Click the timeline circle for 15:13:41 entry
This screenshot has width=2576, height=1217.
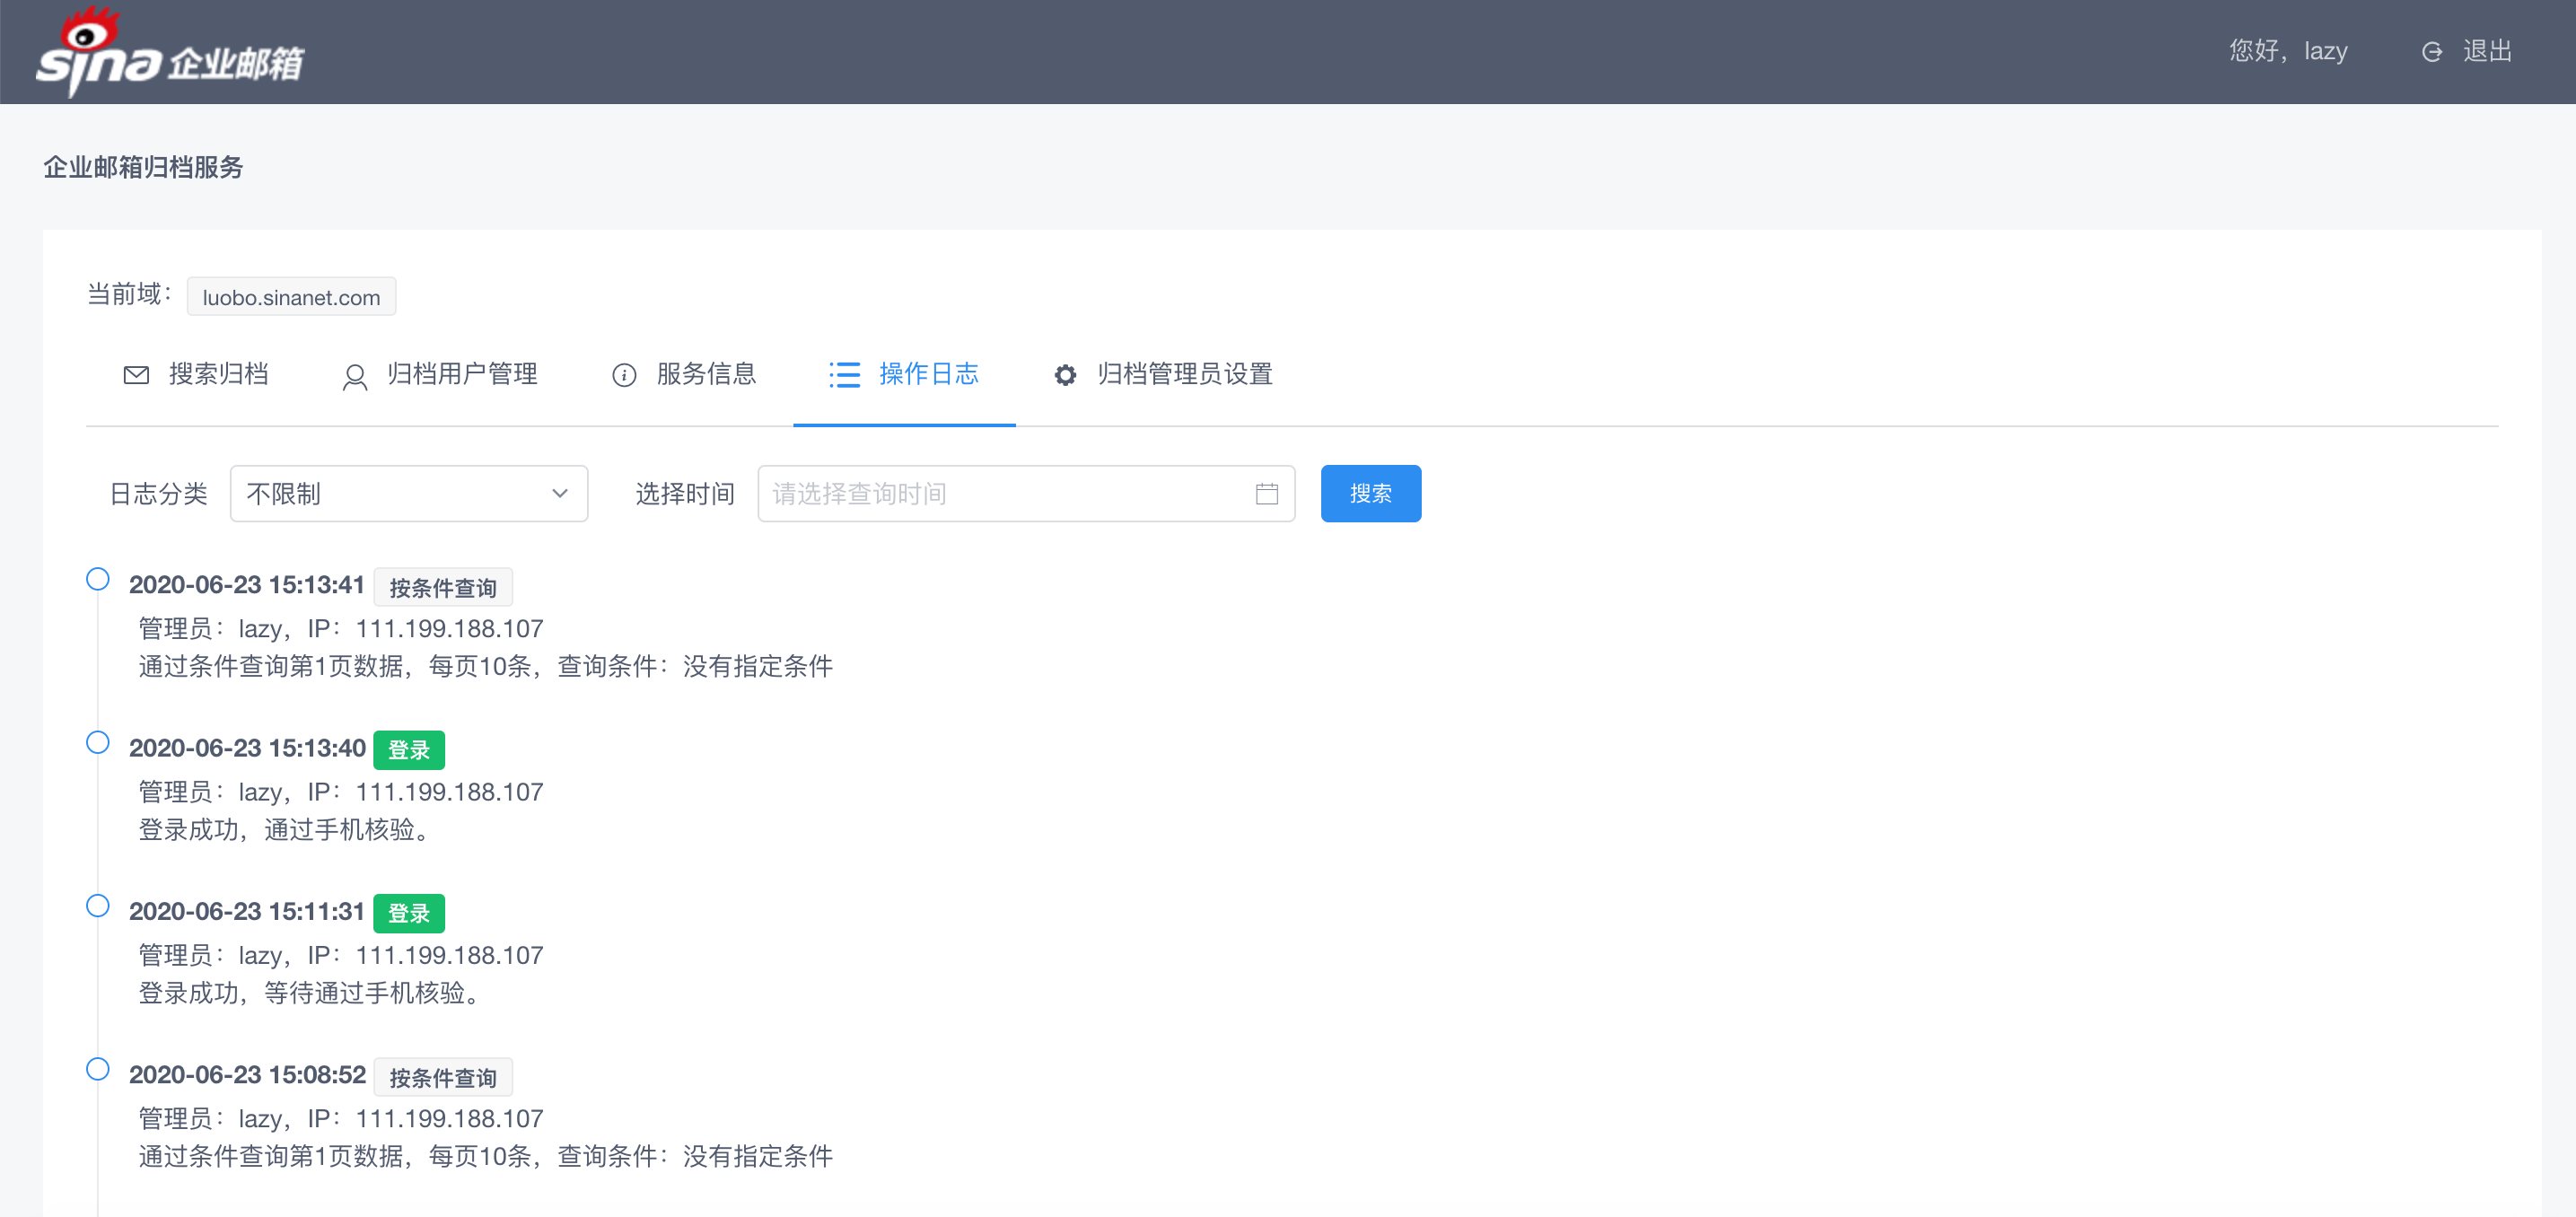[x=98, y=579]
